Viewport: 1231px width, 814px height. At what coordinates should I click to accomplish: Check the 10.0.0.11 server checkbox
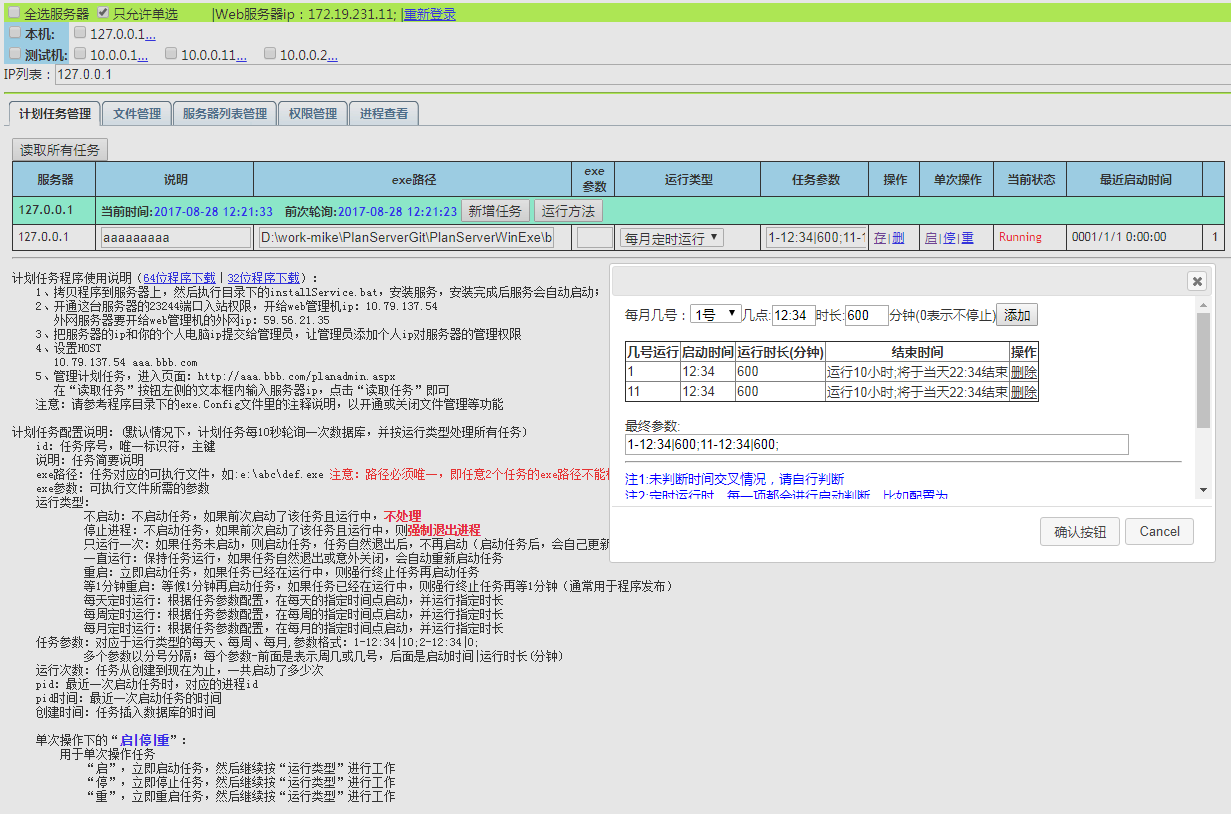pos(171,53)
